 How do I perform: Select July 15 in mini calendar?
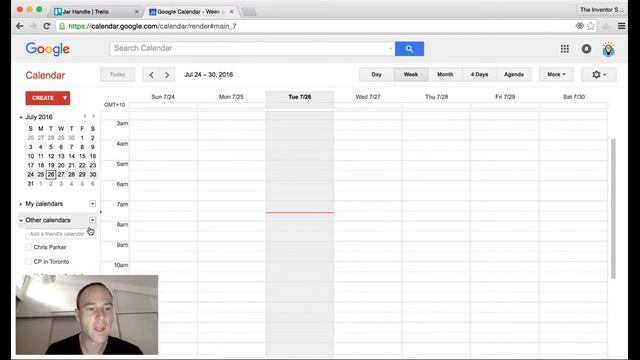[x=82, y=156]
